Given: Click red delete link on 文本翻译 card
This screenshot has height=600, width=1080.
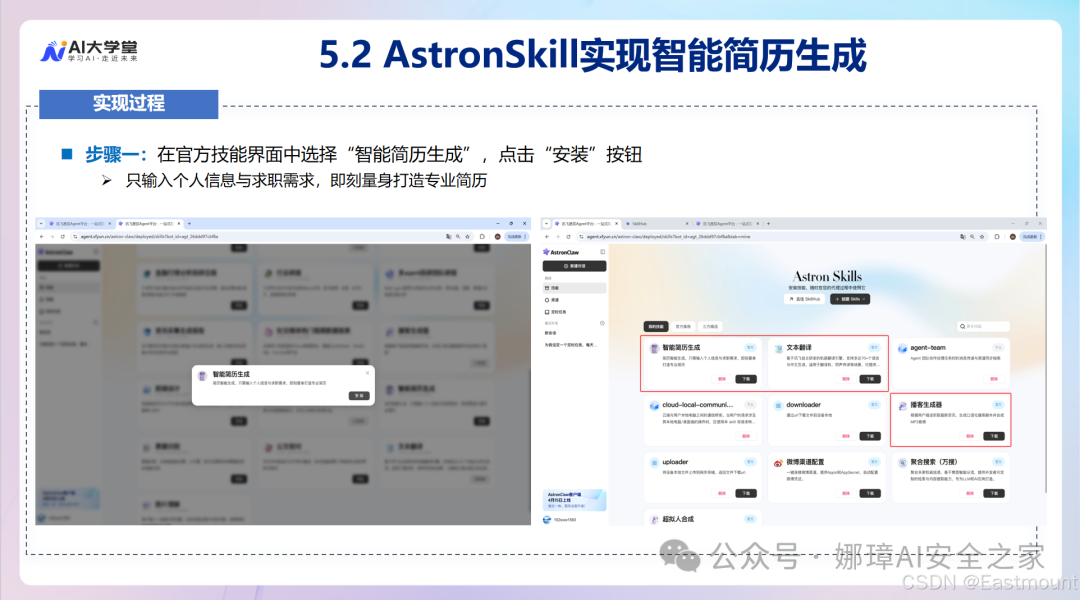Looking at the screenshot, I should (846, 379).
